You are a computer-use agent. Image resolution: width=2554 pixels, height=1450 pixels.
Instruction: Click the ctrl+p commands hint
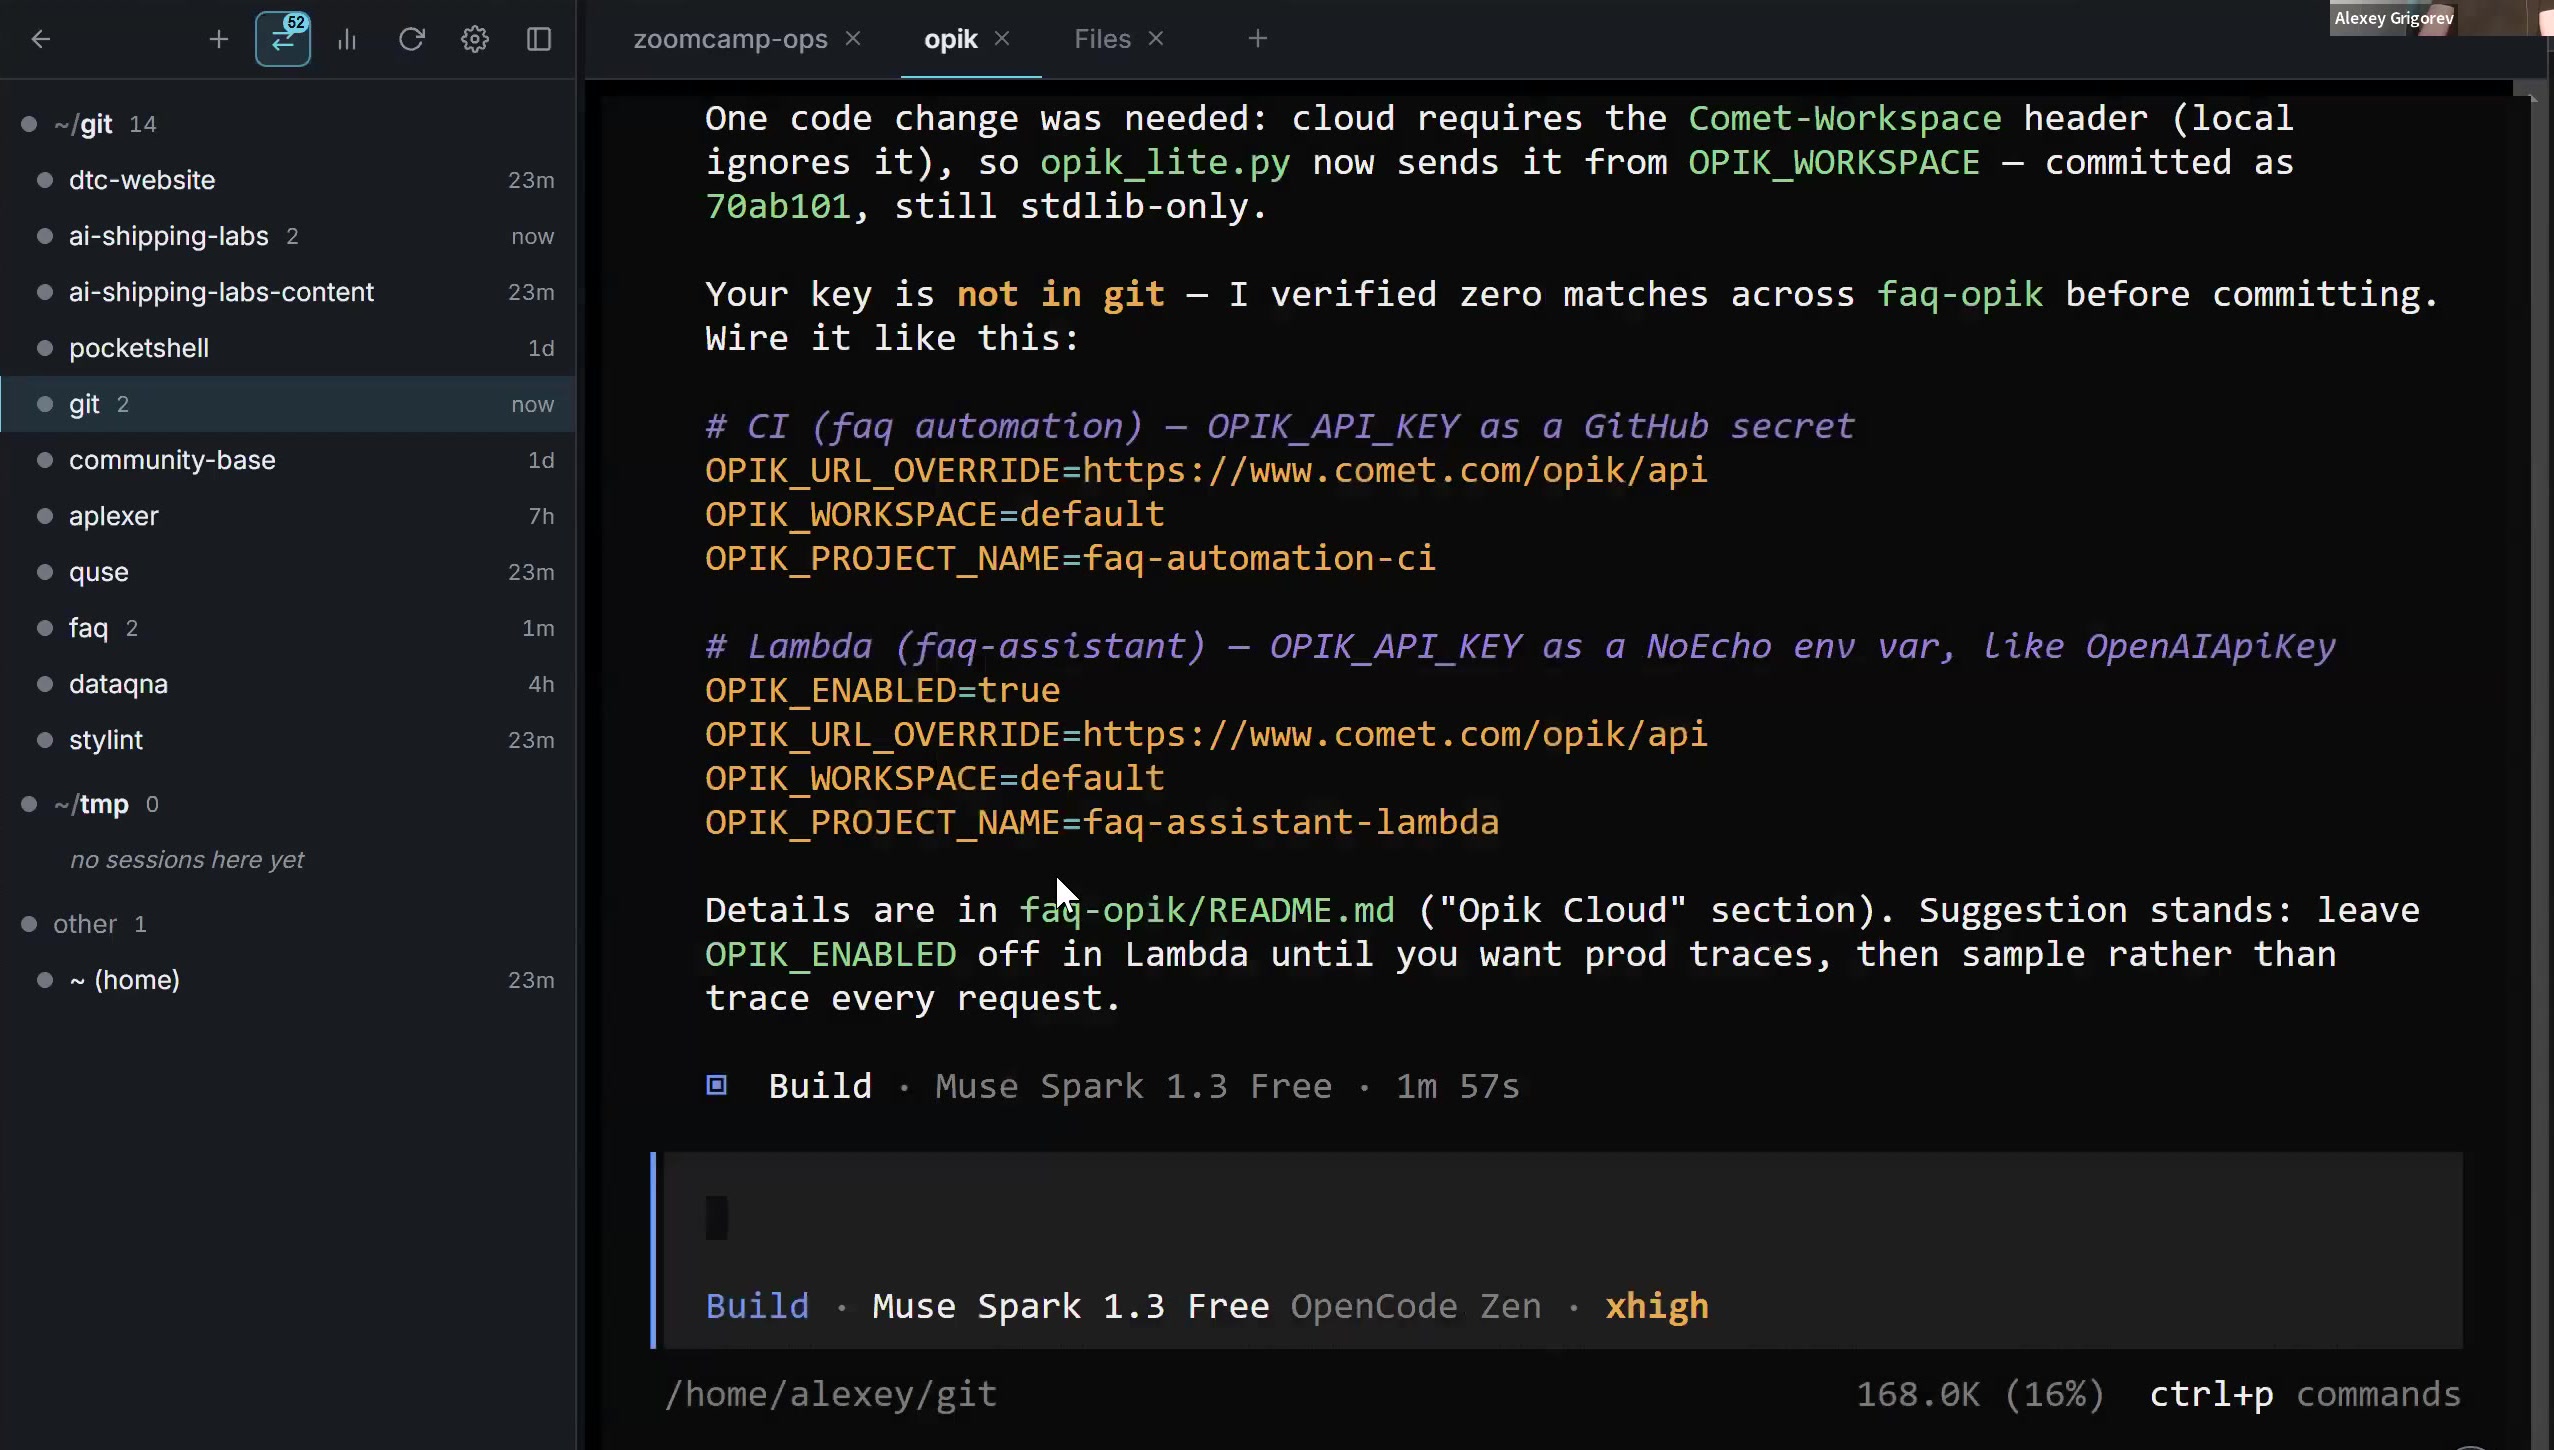[x=2305, y=1394]
